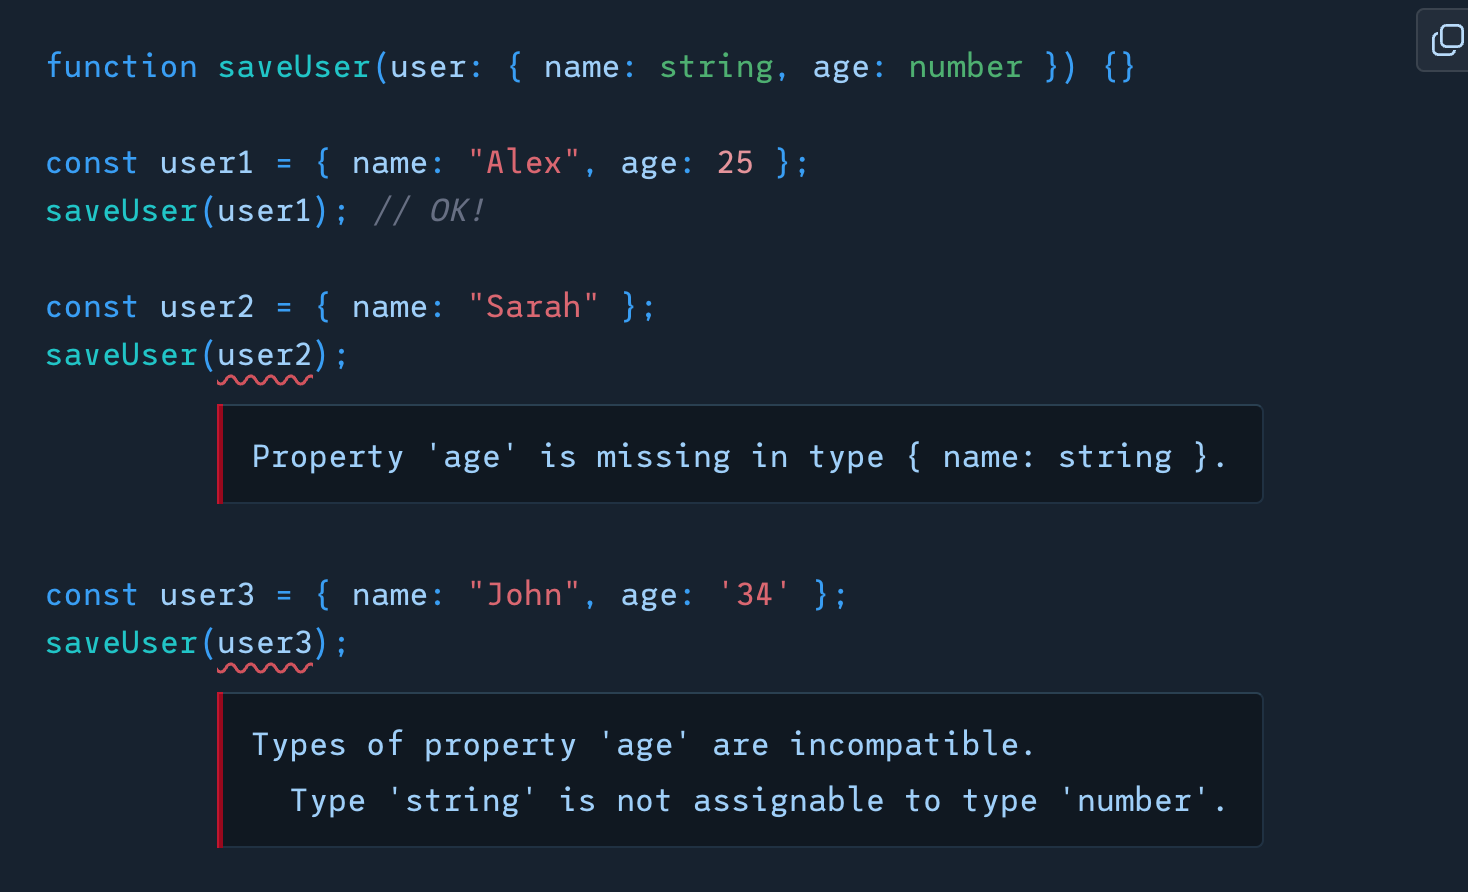Click the "not assignable to type 'number'" line
The image size is (1468, 892).
(x=758, y=801)
